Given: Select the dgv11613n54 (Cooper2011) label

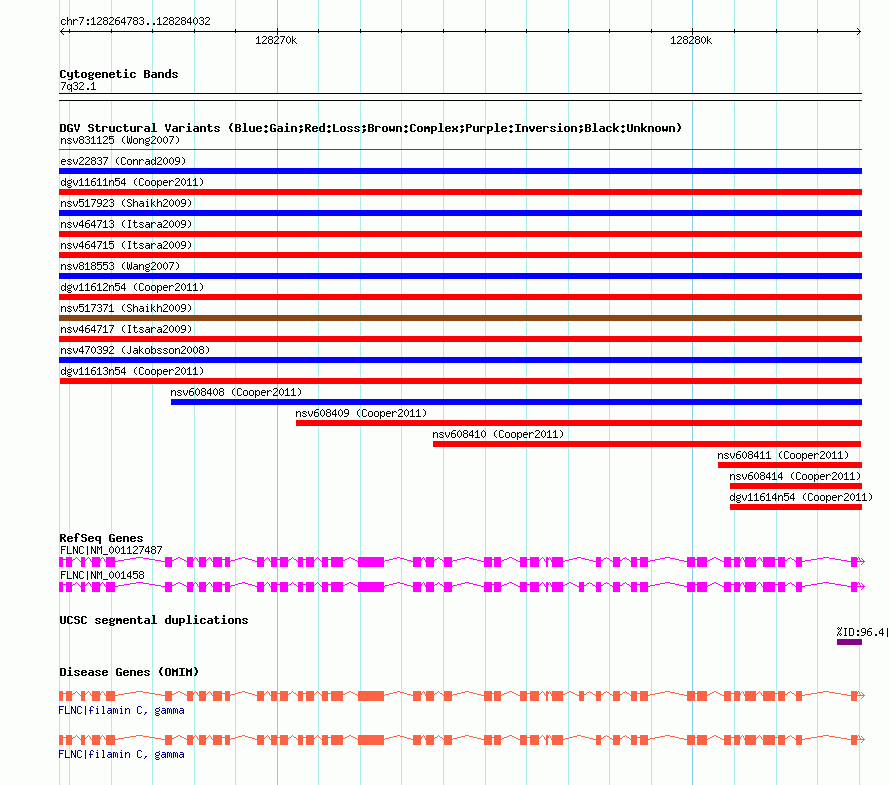Looking at the screenshot, I should [132, 371].
